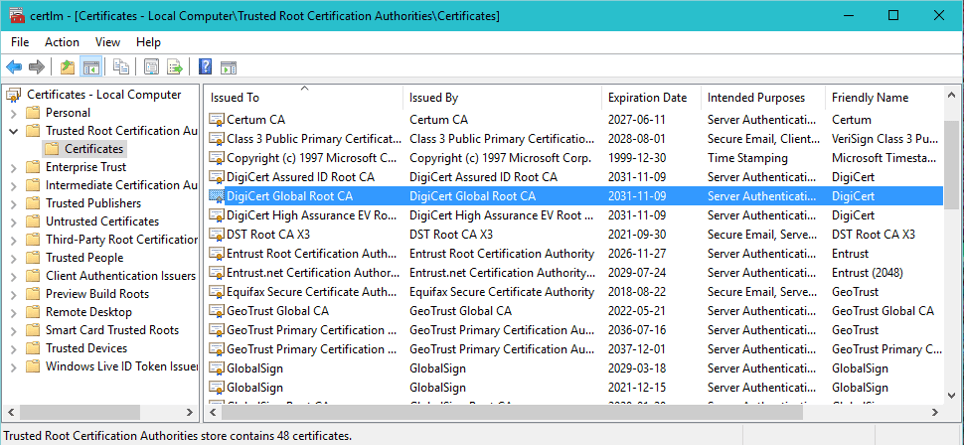Open Help via blue question mark icon
The image size is (964, 445).
click(205, 67)
